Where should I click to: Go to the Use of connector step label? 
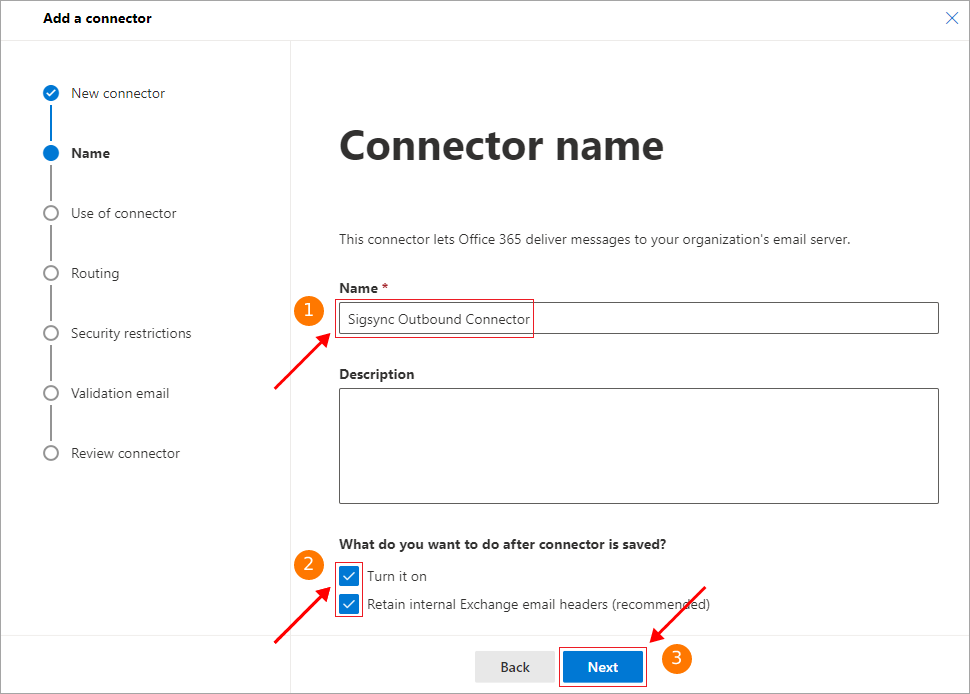pyautogui.click(x=123, y=213)
